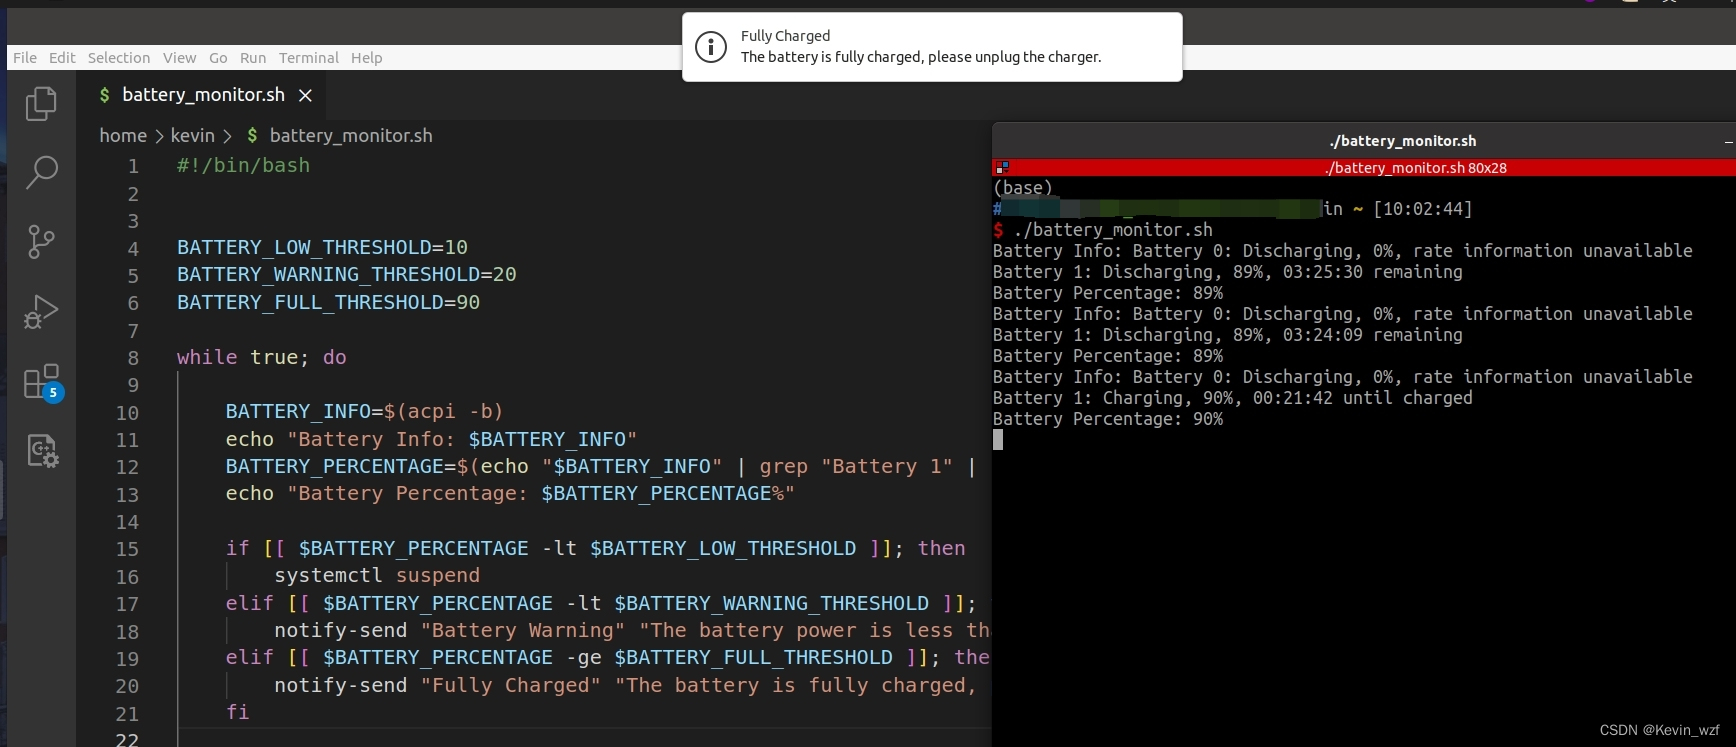Expand the chevron after kevin breadcrumb
The height and width of the screenshot is (747, 1736).
pos(227,136)
